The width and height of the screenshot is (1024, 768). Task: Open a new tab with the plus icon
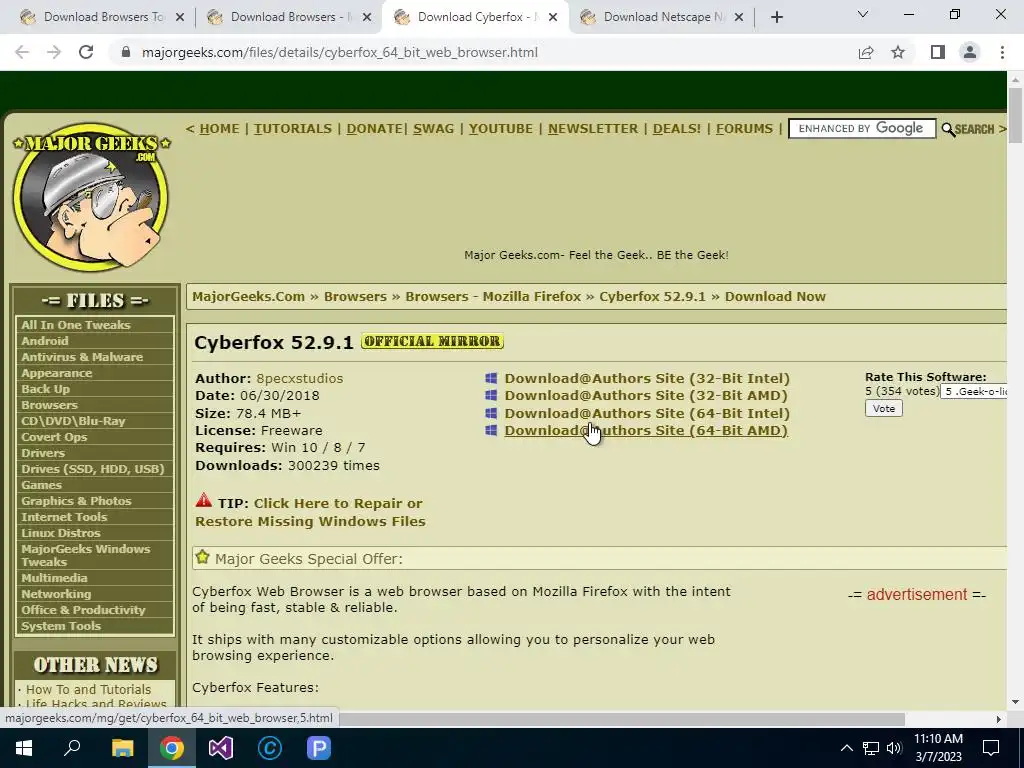point(776,18)
